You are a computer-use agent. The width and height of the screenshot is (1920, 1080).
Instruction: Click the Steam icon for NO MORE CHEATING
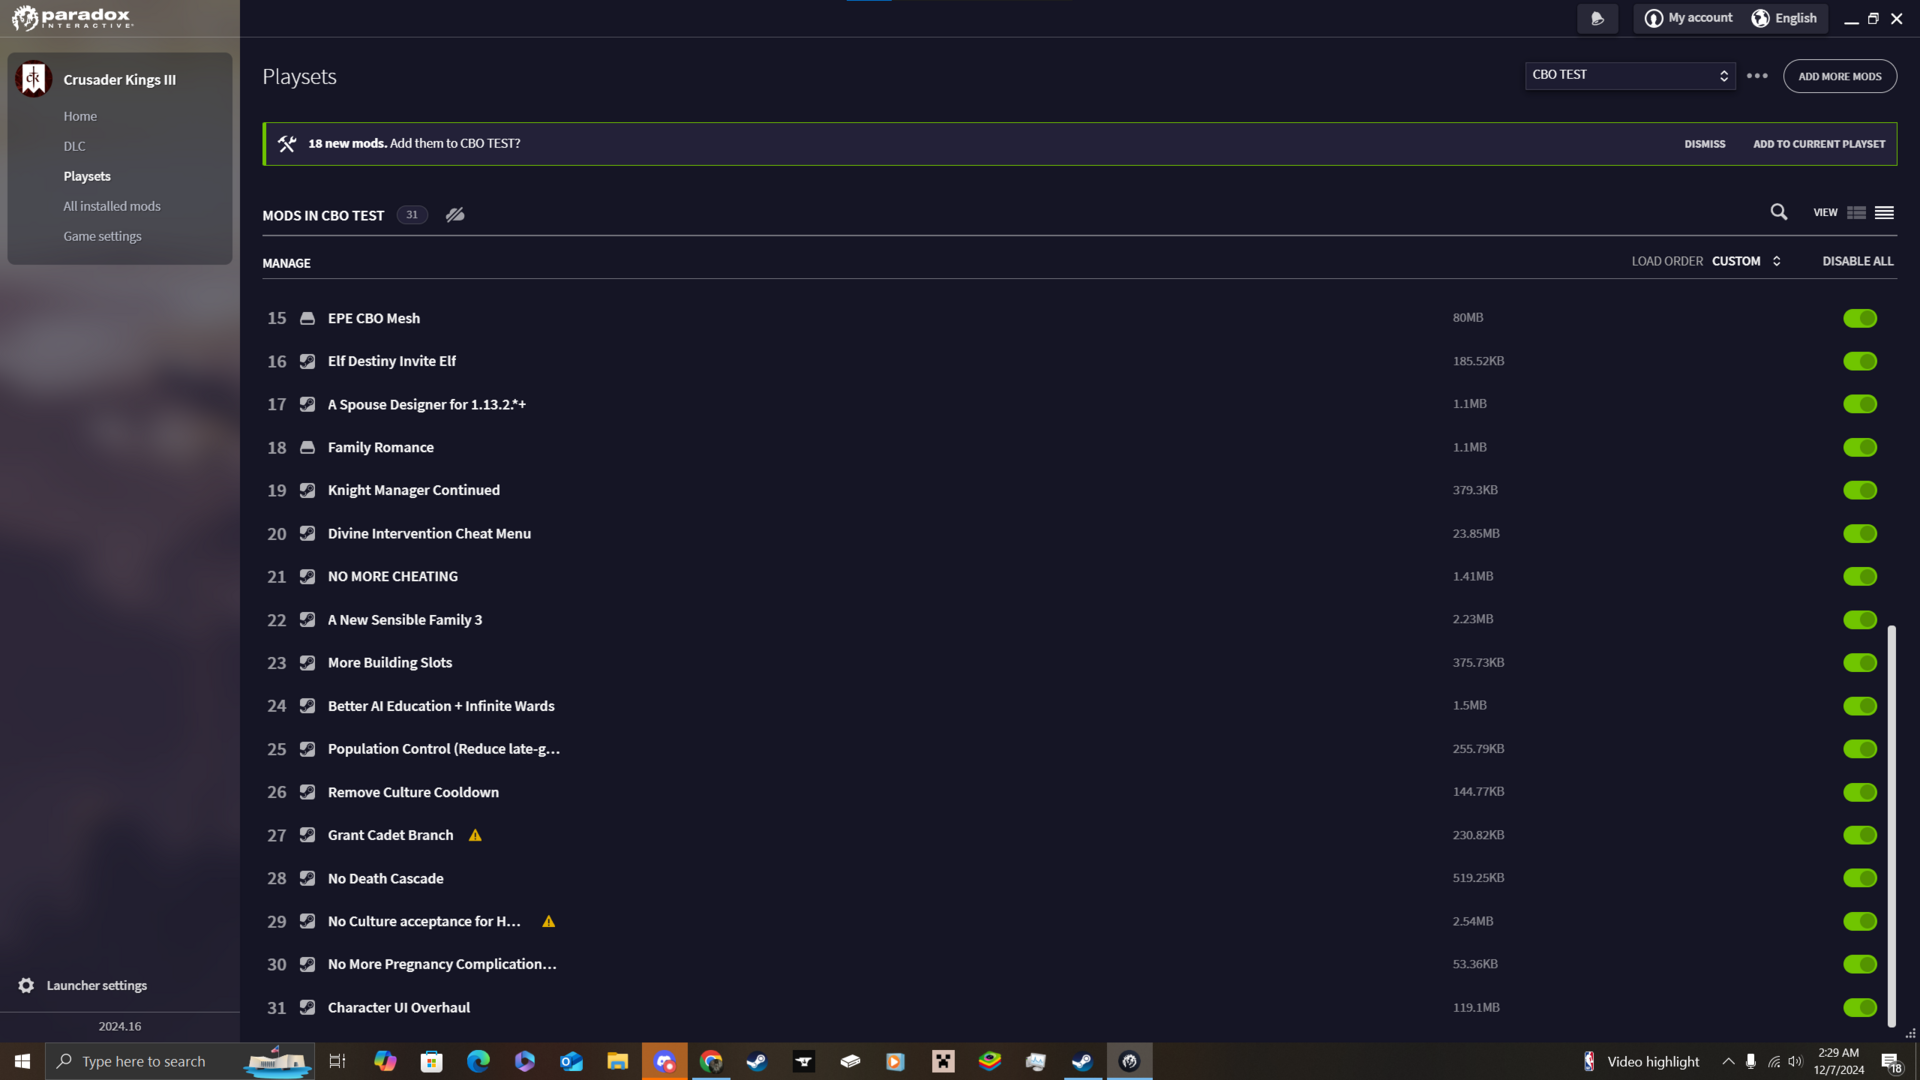tap(308, 576)
